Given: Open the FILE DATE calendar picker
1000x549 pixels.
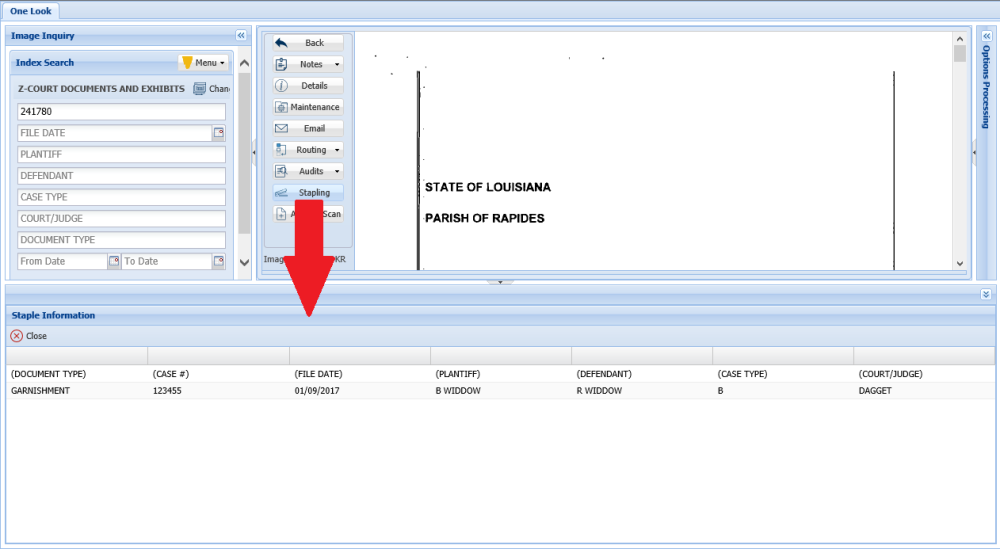Looking at the screenshot, I should 219,133.
